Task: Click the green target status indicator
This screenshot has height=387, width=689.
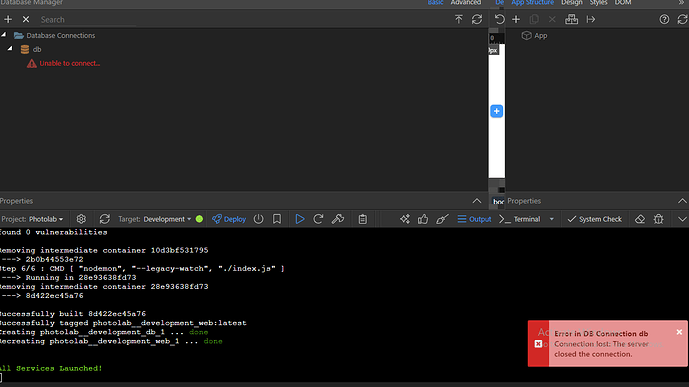Action: [199, 219]
